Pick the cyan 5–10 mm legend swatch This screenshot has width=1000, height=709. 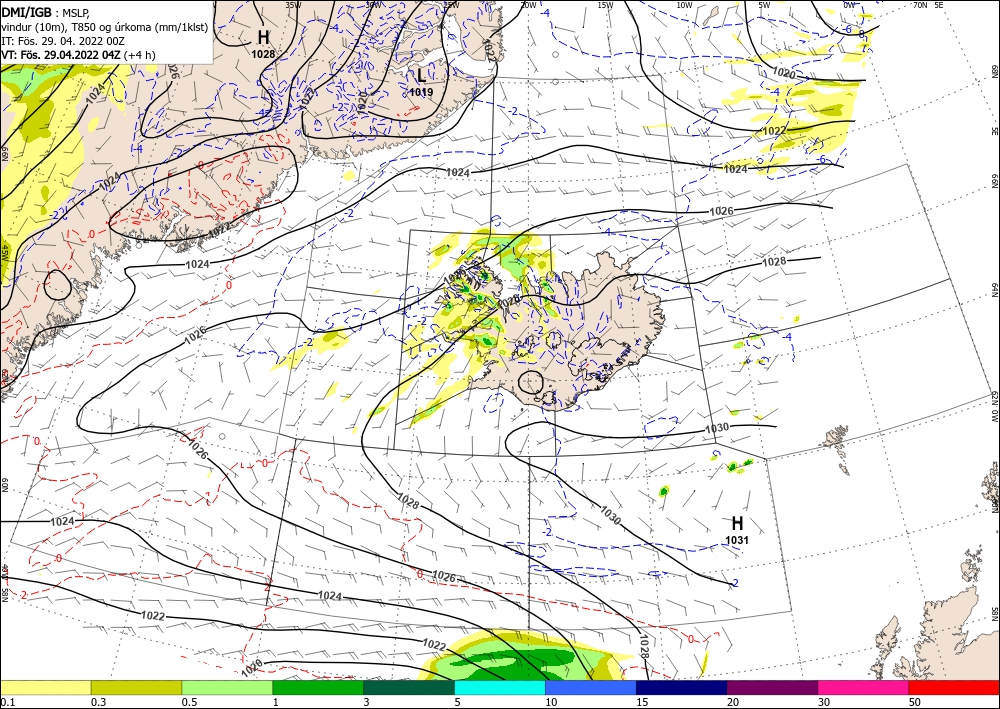coord(500,687)
